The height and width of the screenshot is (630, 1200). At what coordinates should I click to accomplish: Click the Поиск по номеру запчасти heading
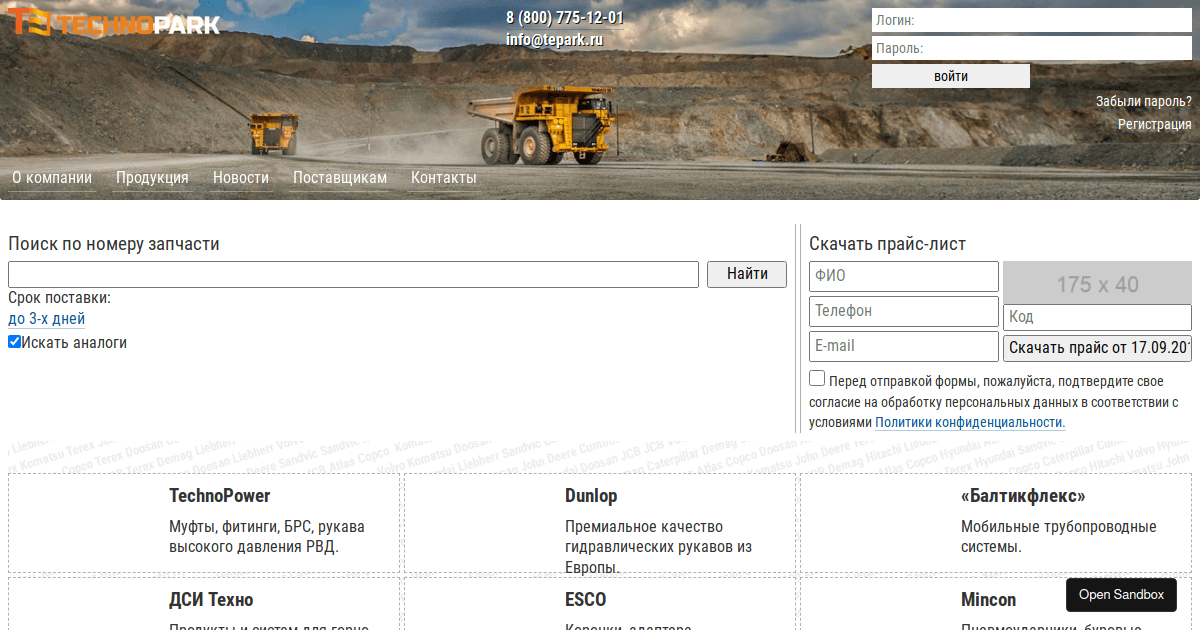pyautogui.click(x=114, y=244)
